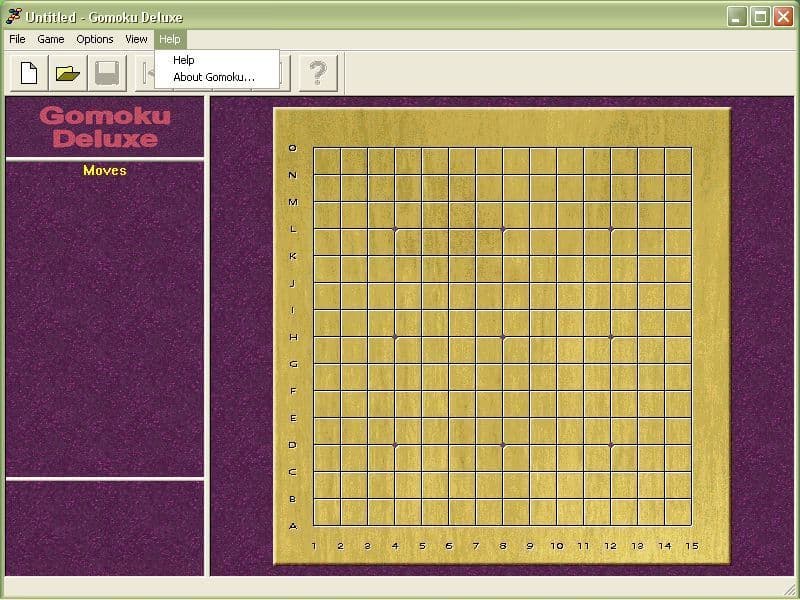Screen dimensions: 800x600
Task: Minimize the Gomoku Deluxe window
Action: 736,17
